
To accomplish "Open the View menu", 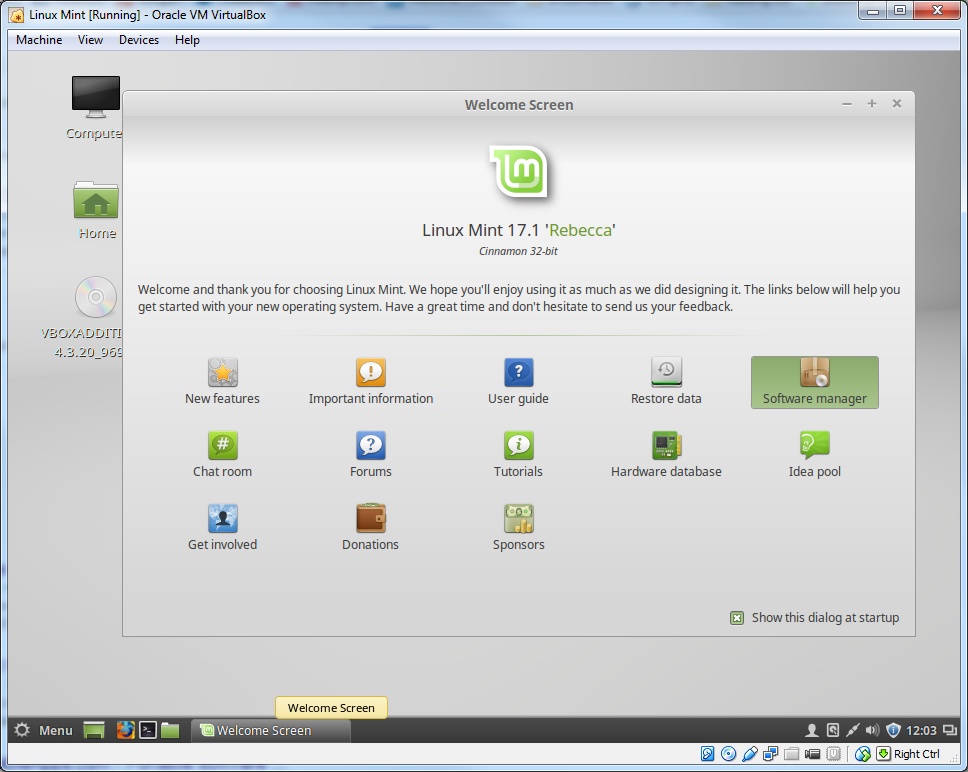I will [90, 39].
